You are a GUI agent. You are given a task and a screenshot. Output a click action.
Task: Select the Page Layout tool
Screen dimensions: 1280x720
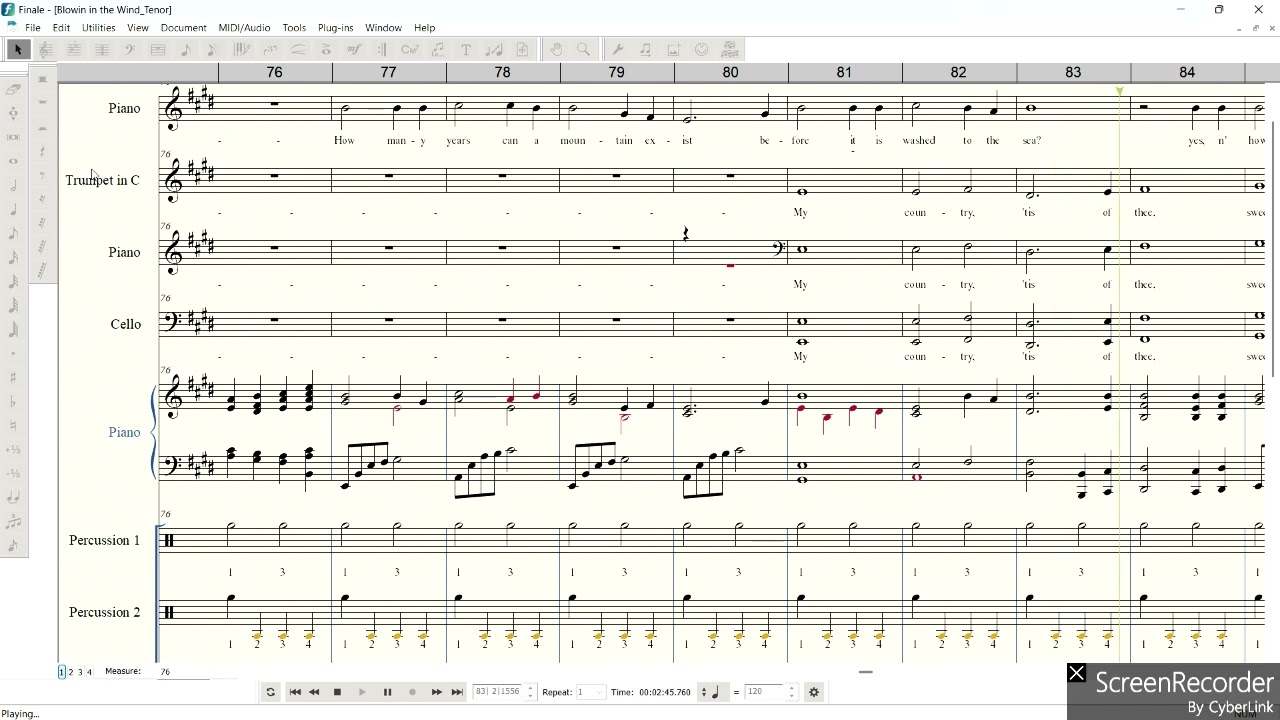coord(522,49)
